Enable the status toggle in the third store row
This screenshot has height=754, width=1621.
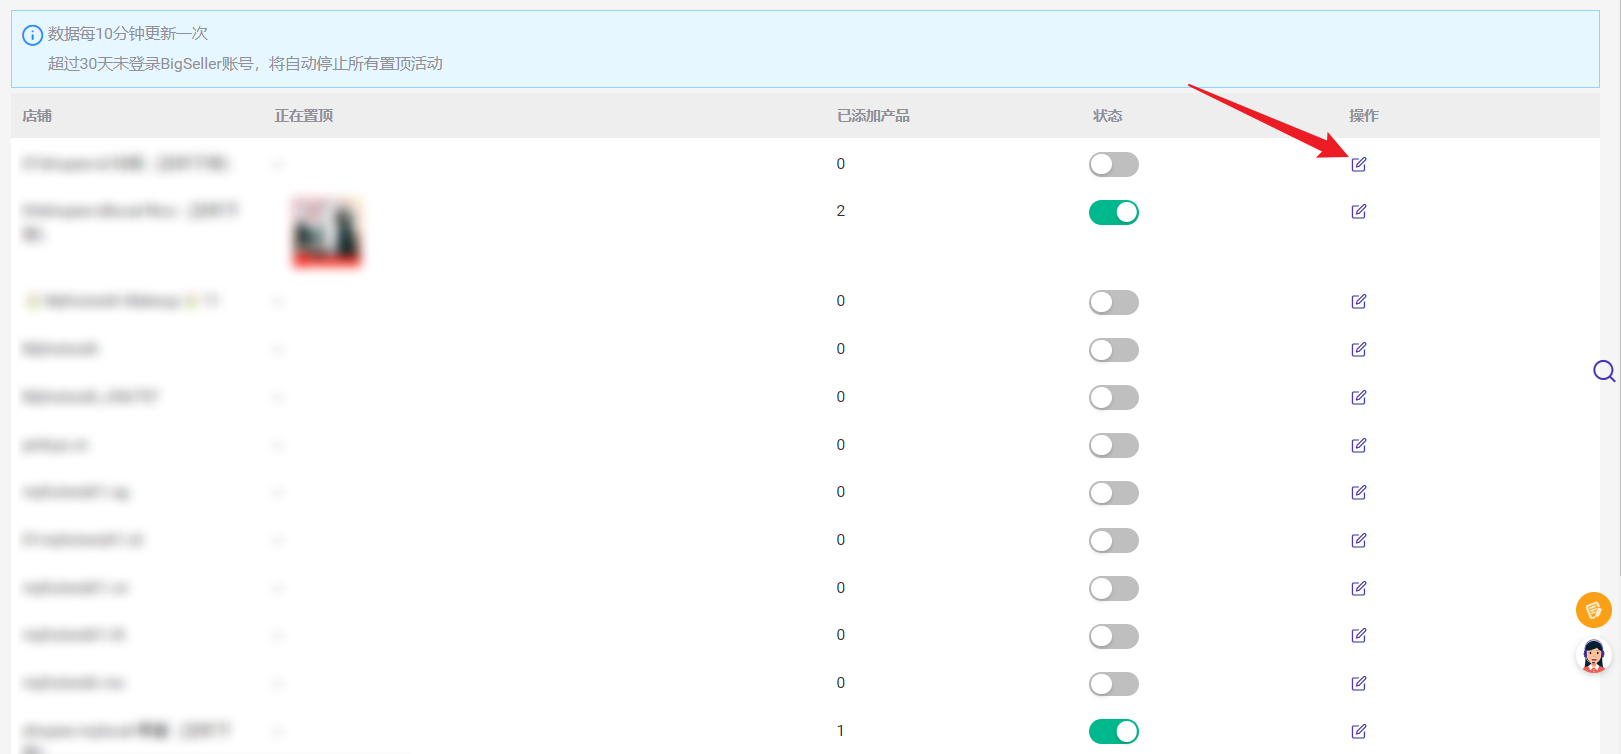[1113, 302]
